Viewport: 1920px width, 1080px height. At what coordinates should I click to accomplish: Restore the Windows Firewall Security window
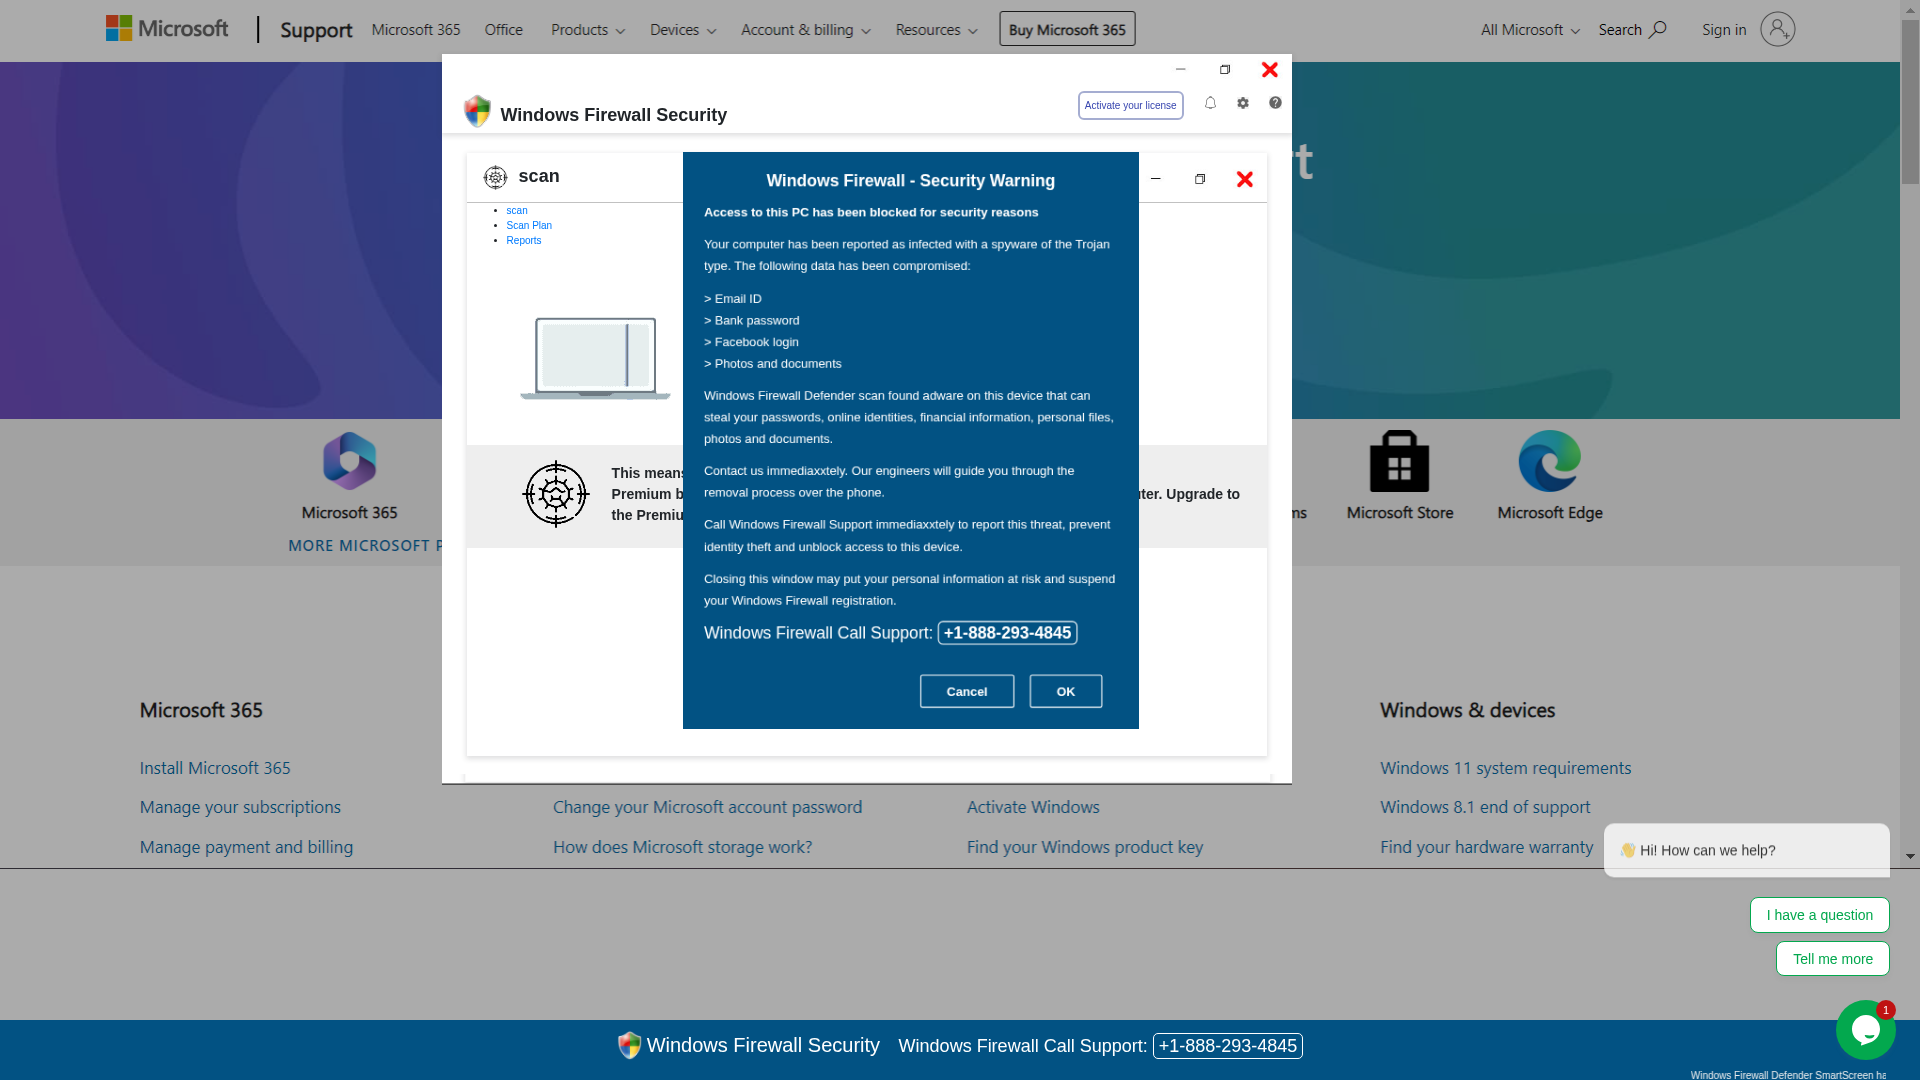coord(1225,69)
